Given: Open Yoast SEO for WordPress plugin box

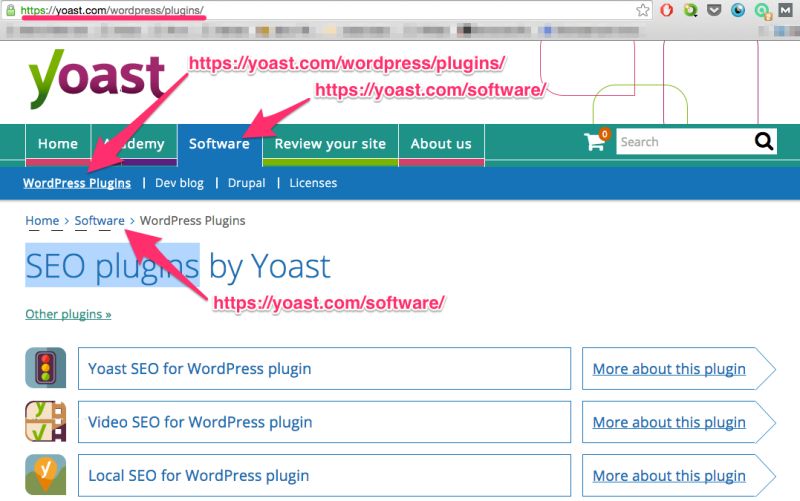Looking at the screenshot, I should [x=324, y=368].
